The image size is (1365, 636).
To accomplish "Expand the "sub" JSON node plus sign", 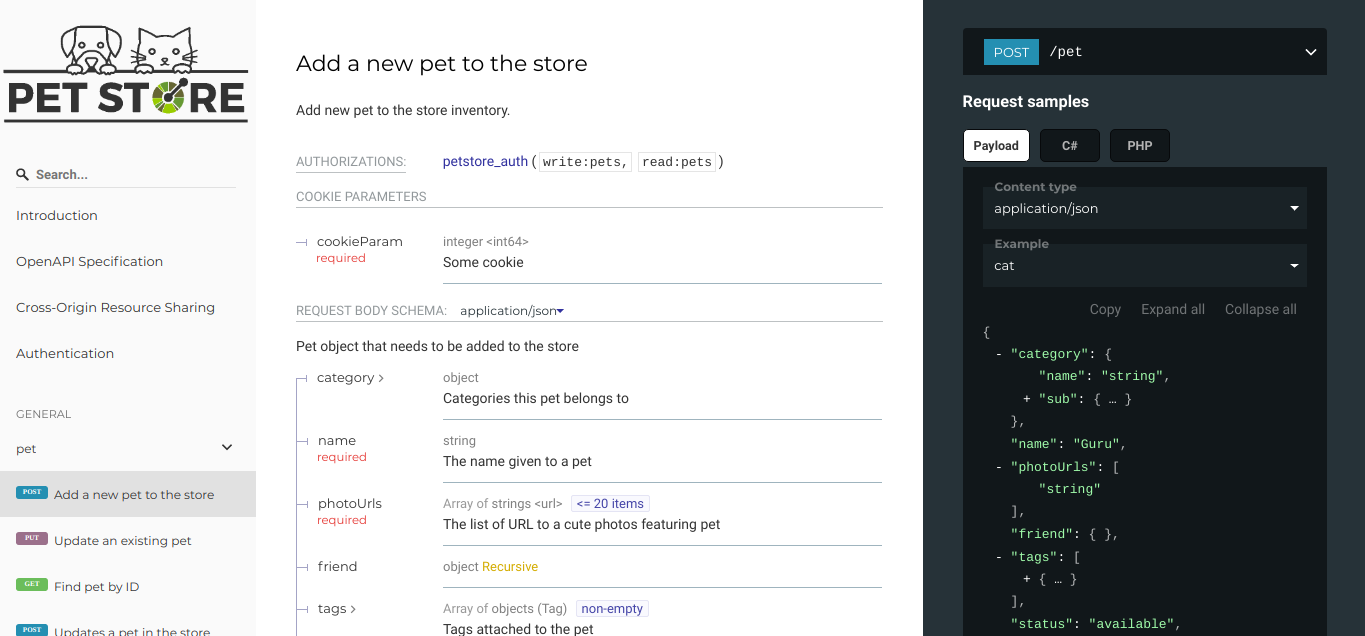I will [1027, 399].
